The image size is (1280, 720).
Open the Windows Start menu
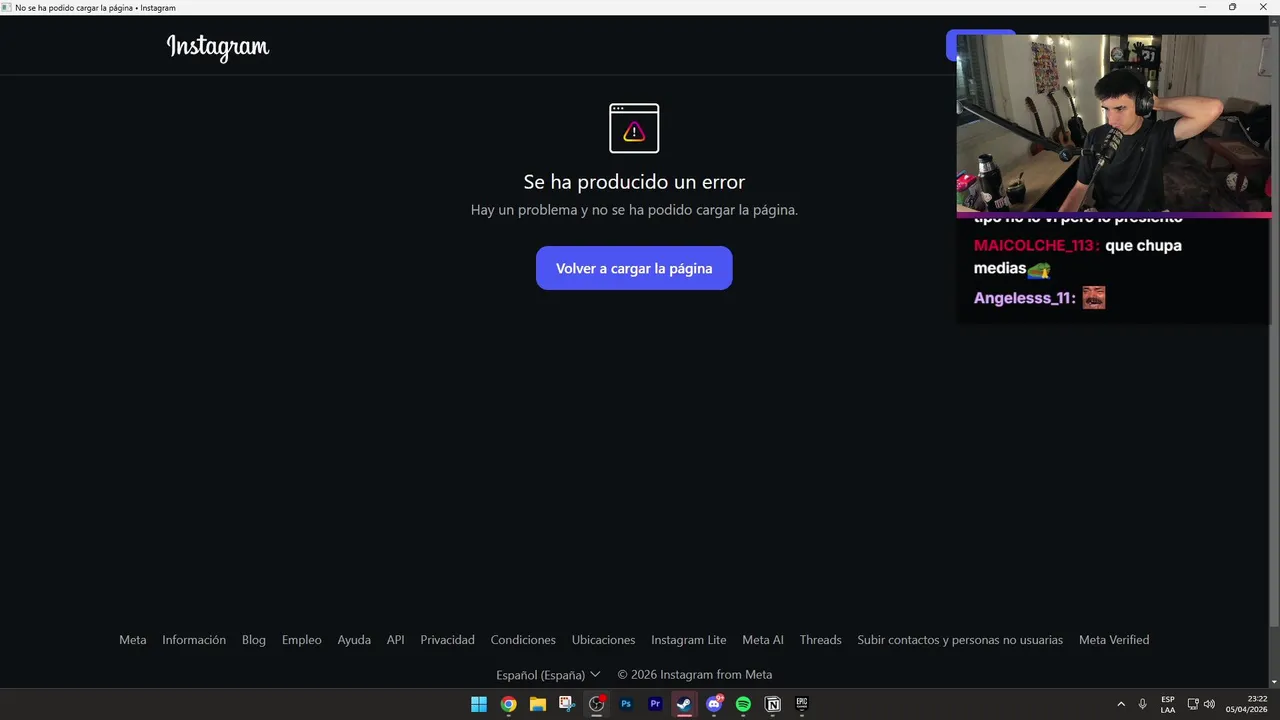coord(479,704)
